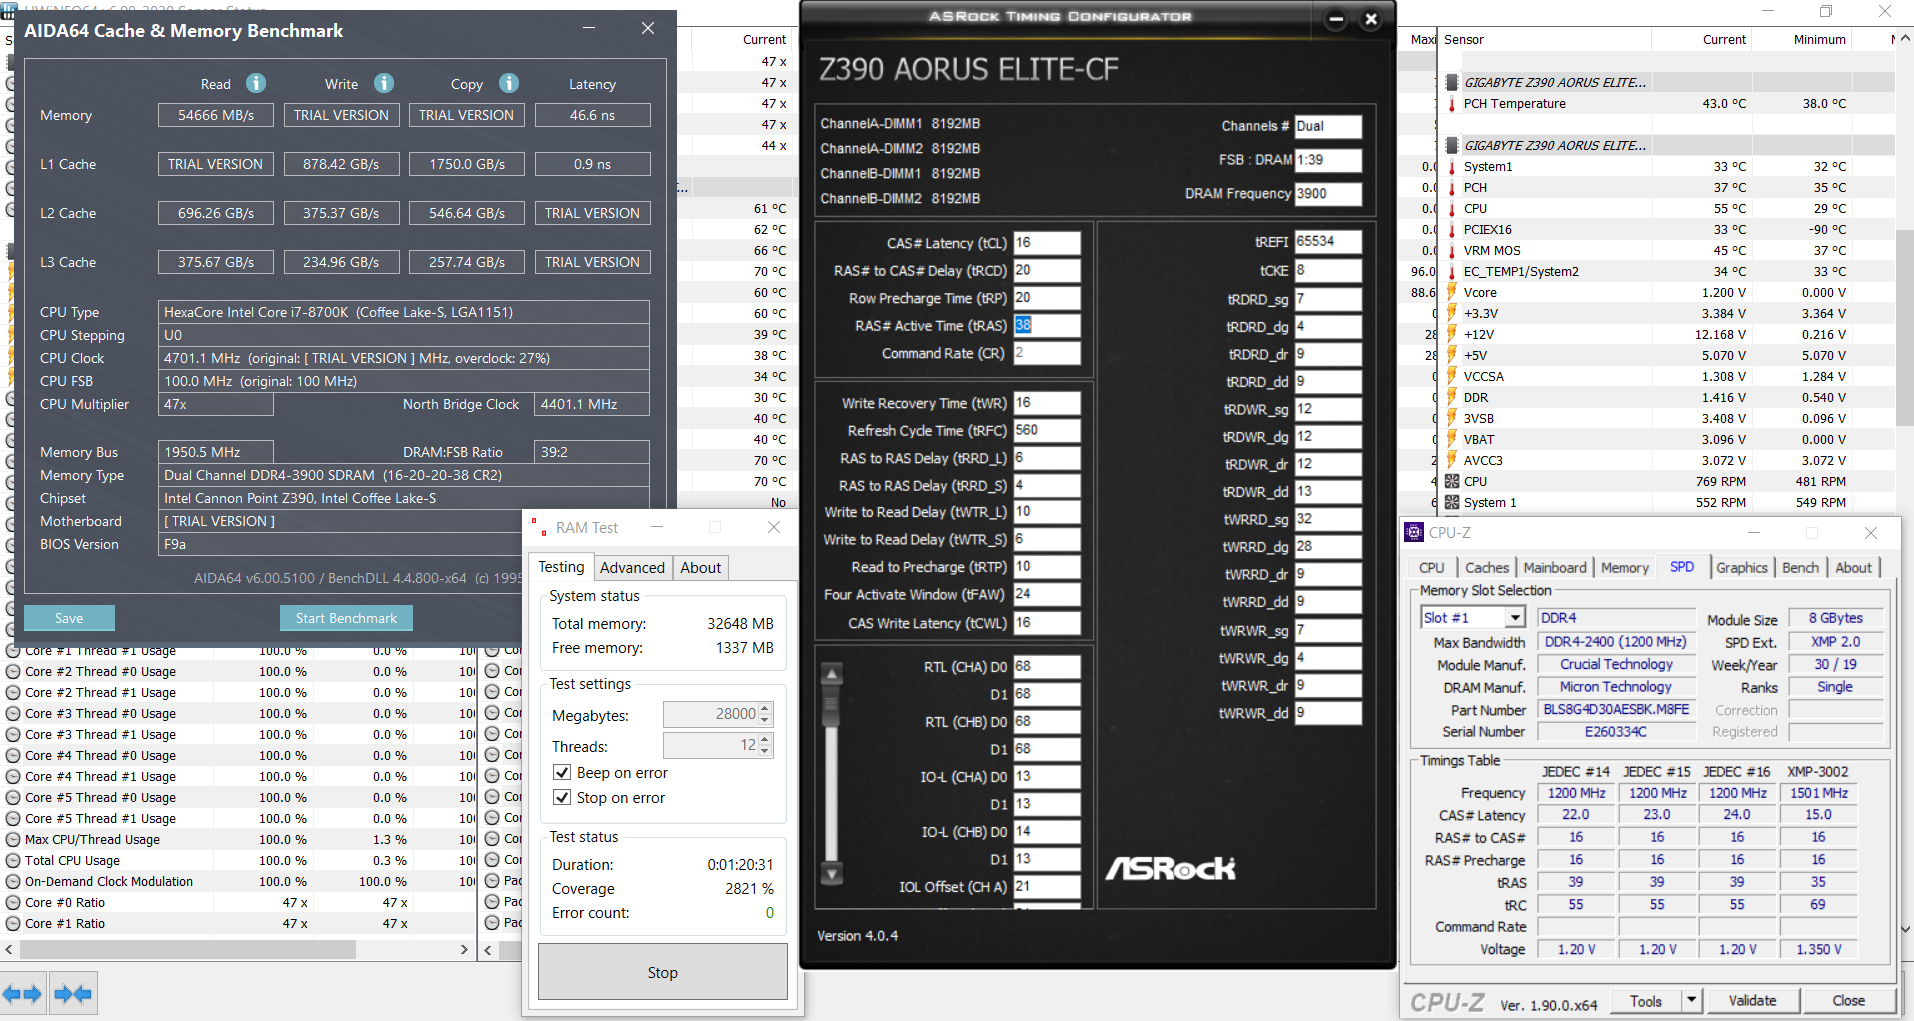The width and height of the screenshot is (1914, 1021).
Task: Click the Total CPU Usage row icon
Action: pyautogui.click(x=13, y=861)
